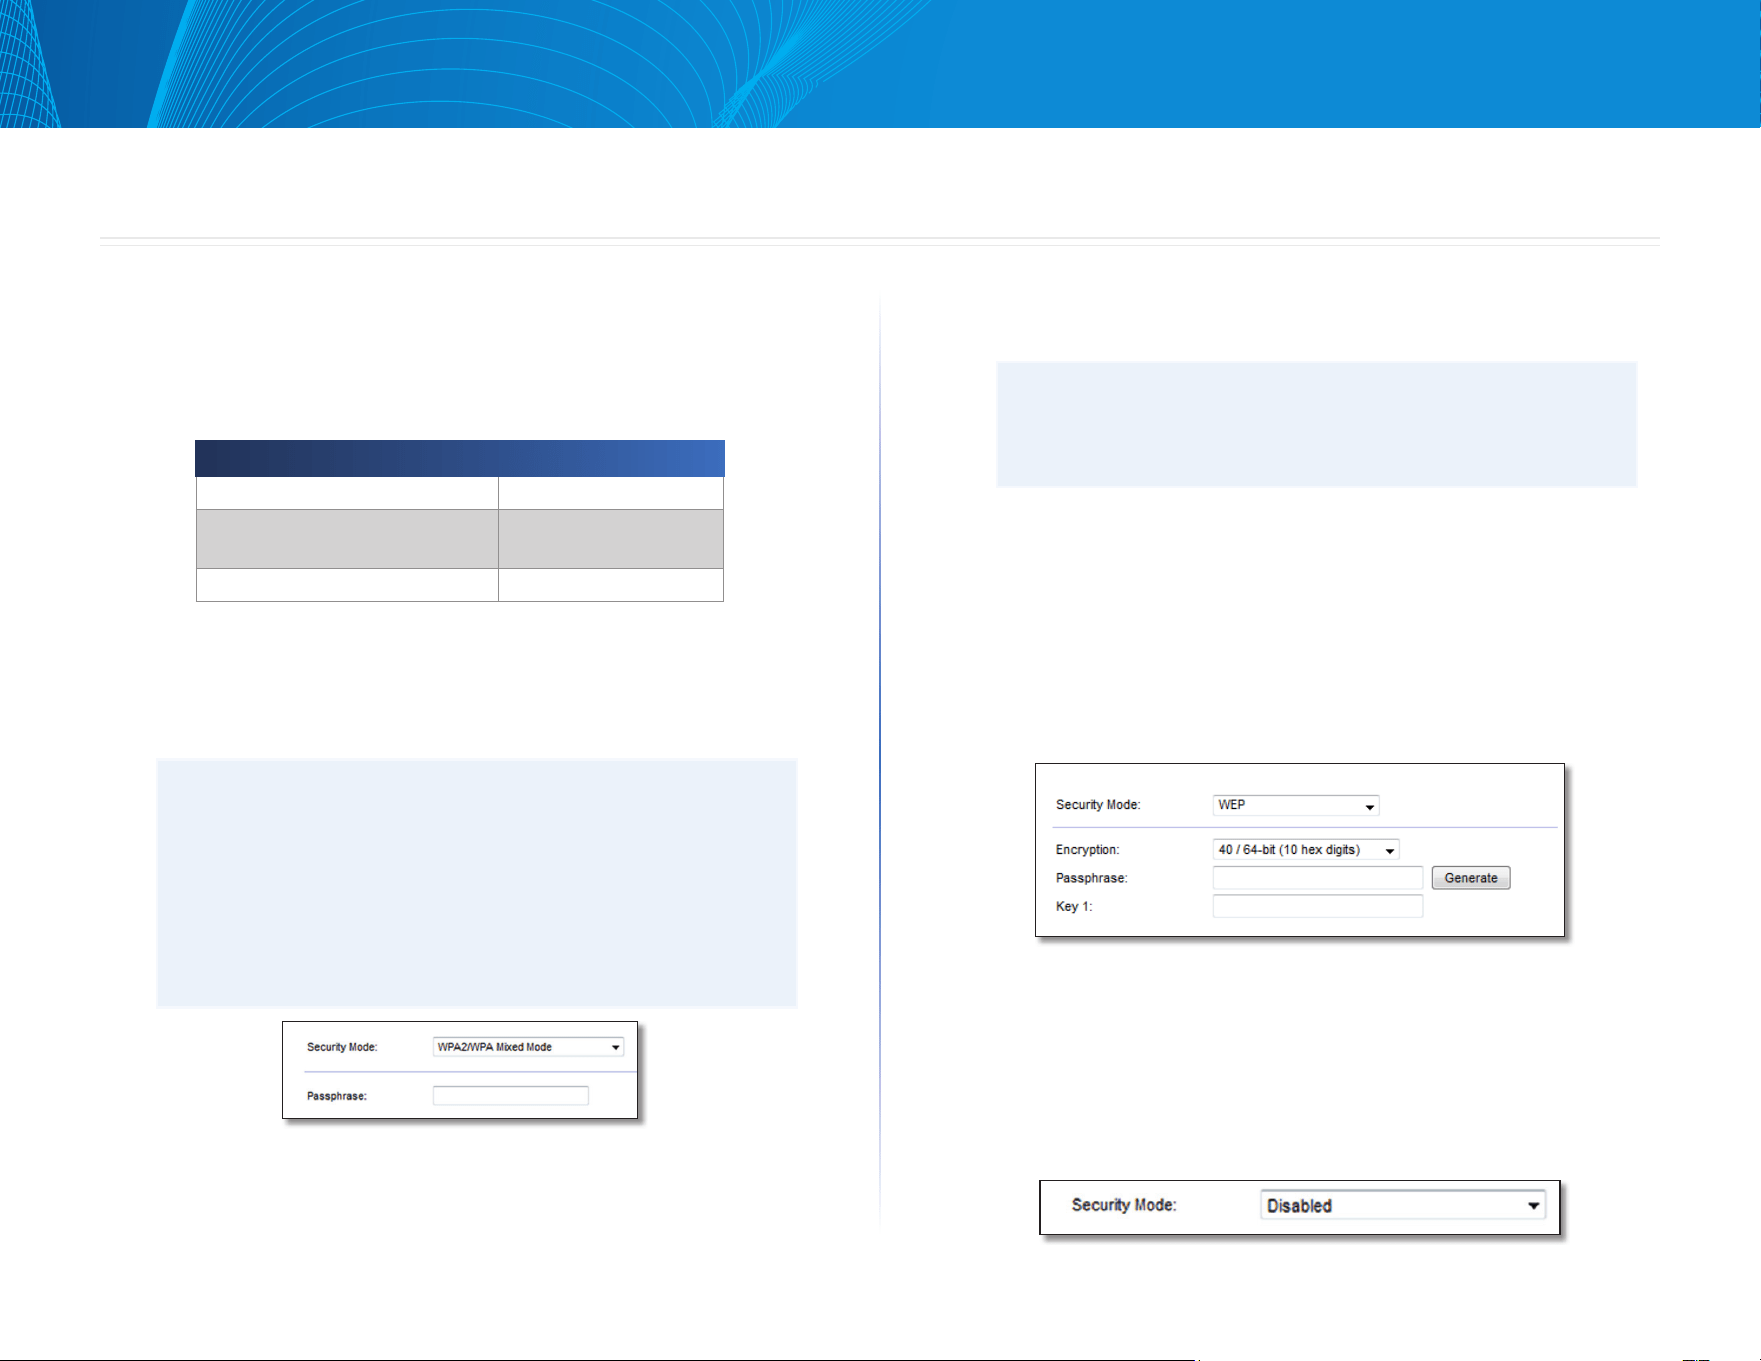Open the WPA2/WPA Mixed Mode security dropdown

(528, 1047)
